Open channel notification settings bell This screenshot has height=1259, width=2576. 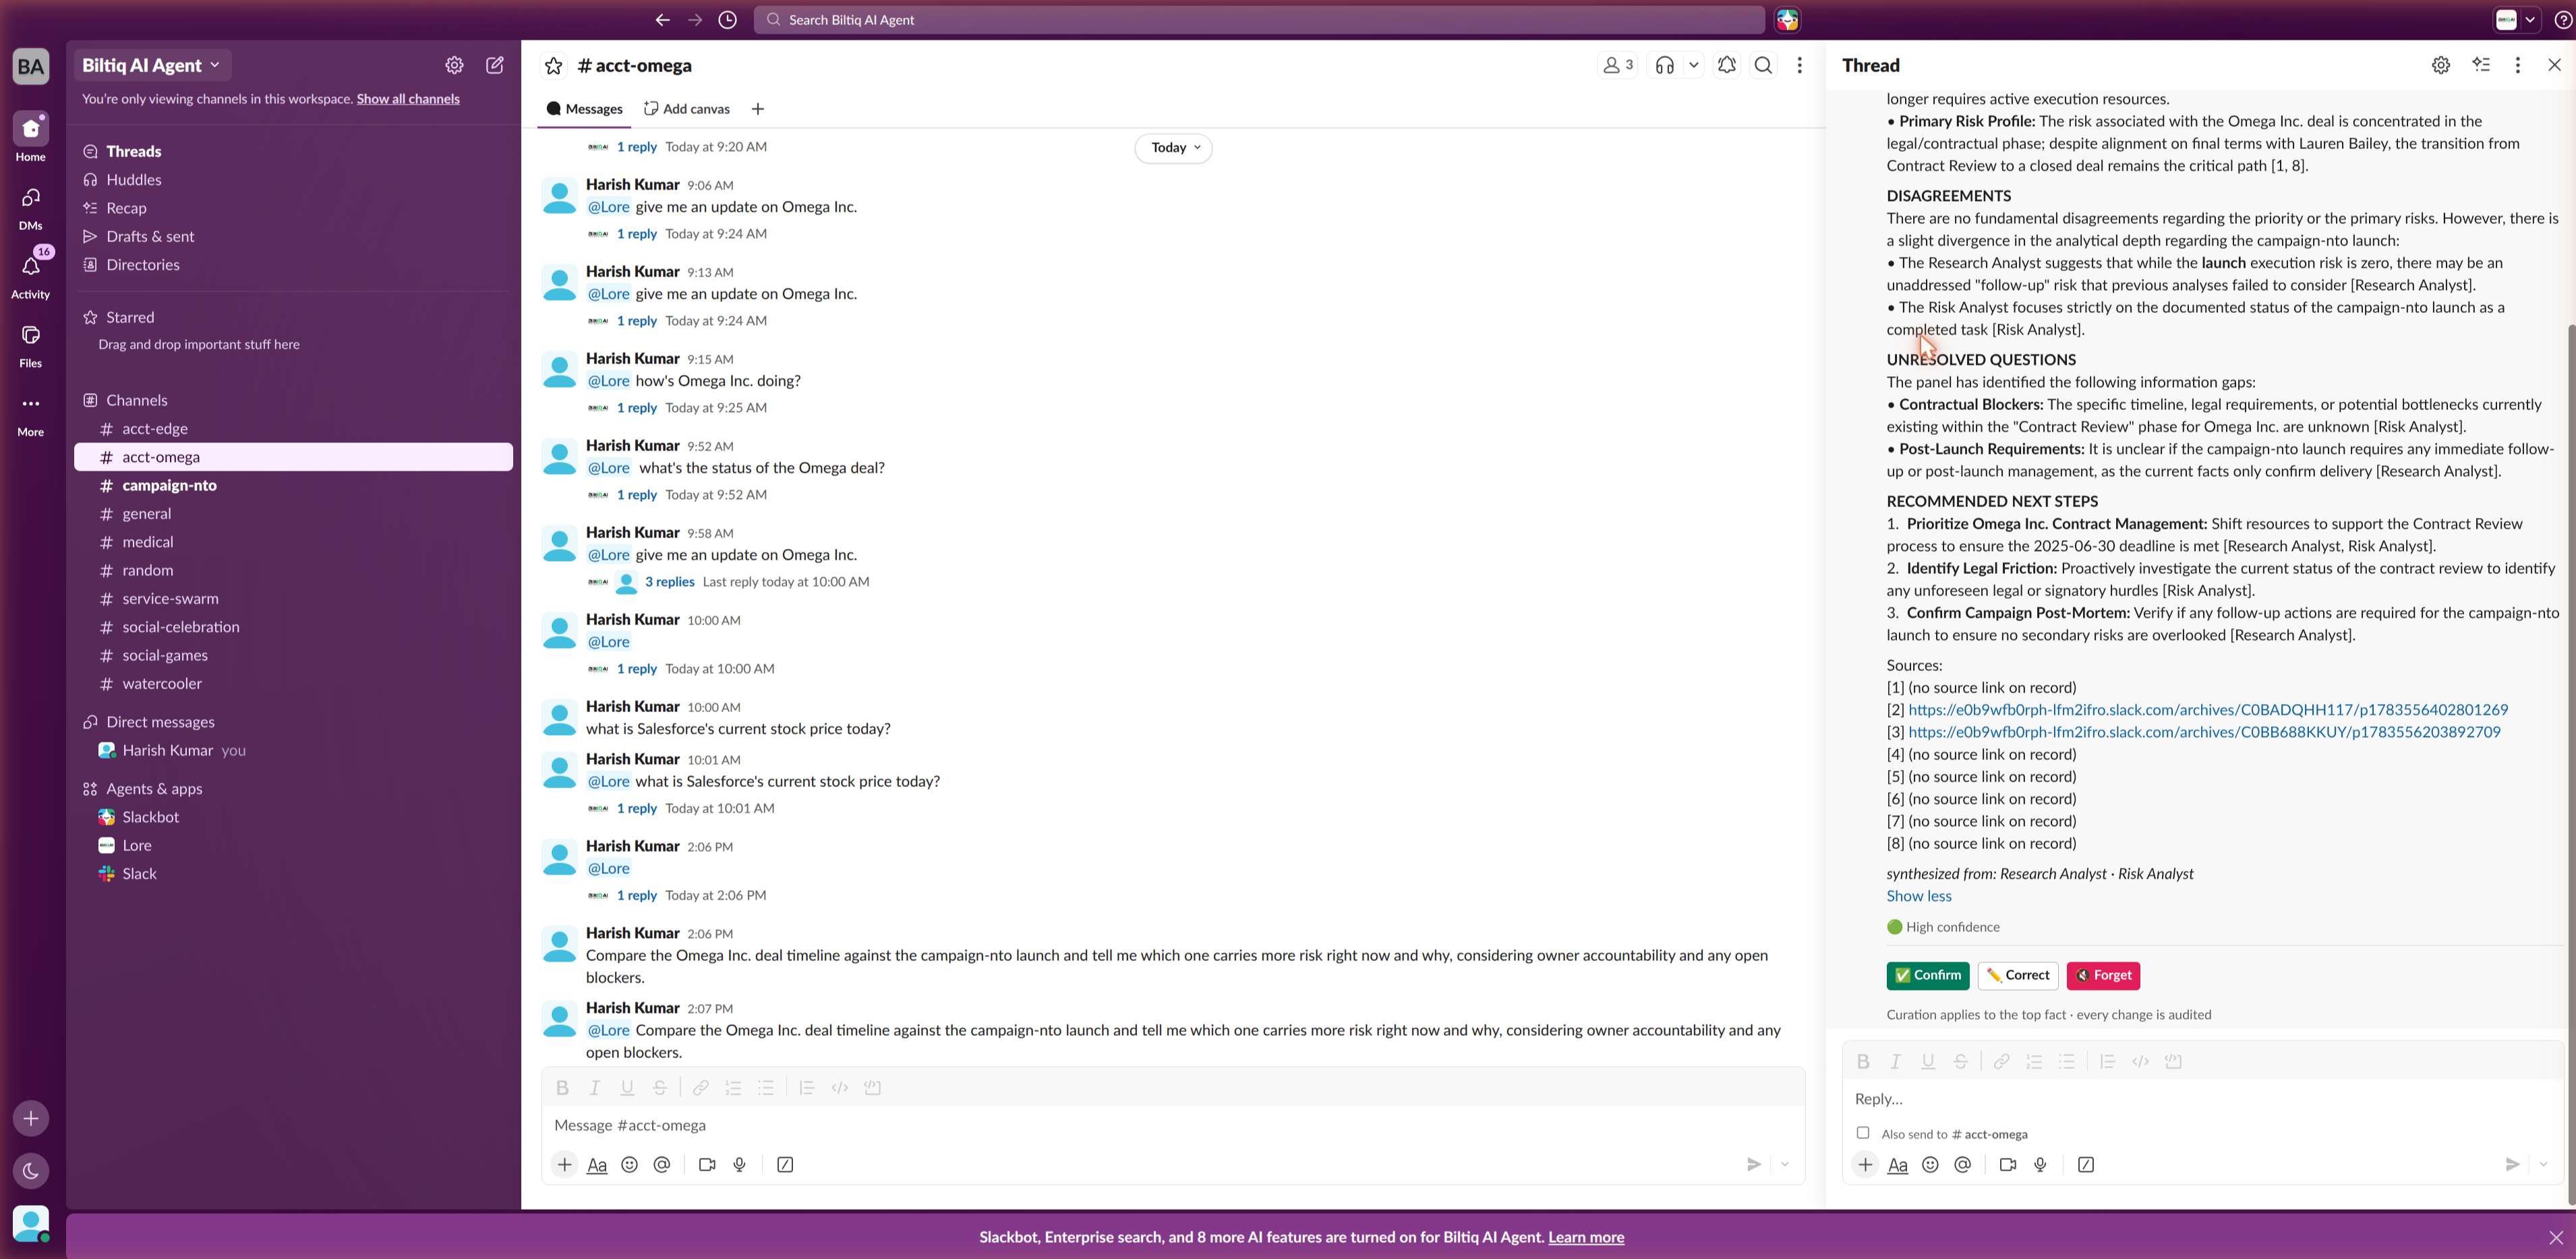1727,65
